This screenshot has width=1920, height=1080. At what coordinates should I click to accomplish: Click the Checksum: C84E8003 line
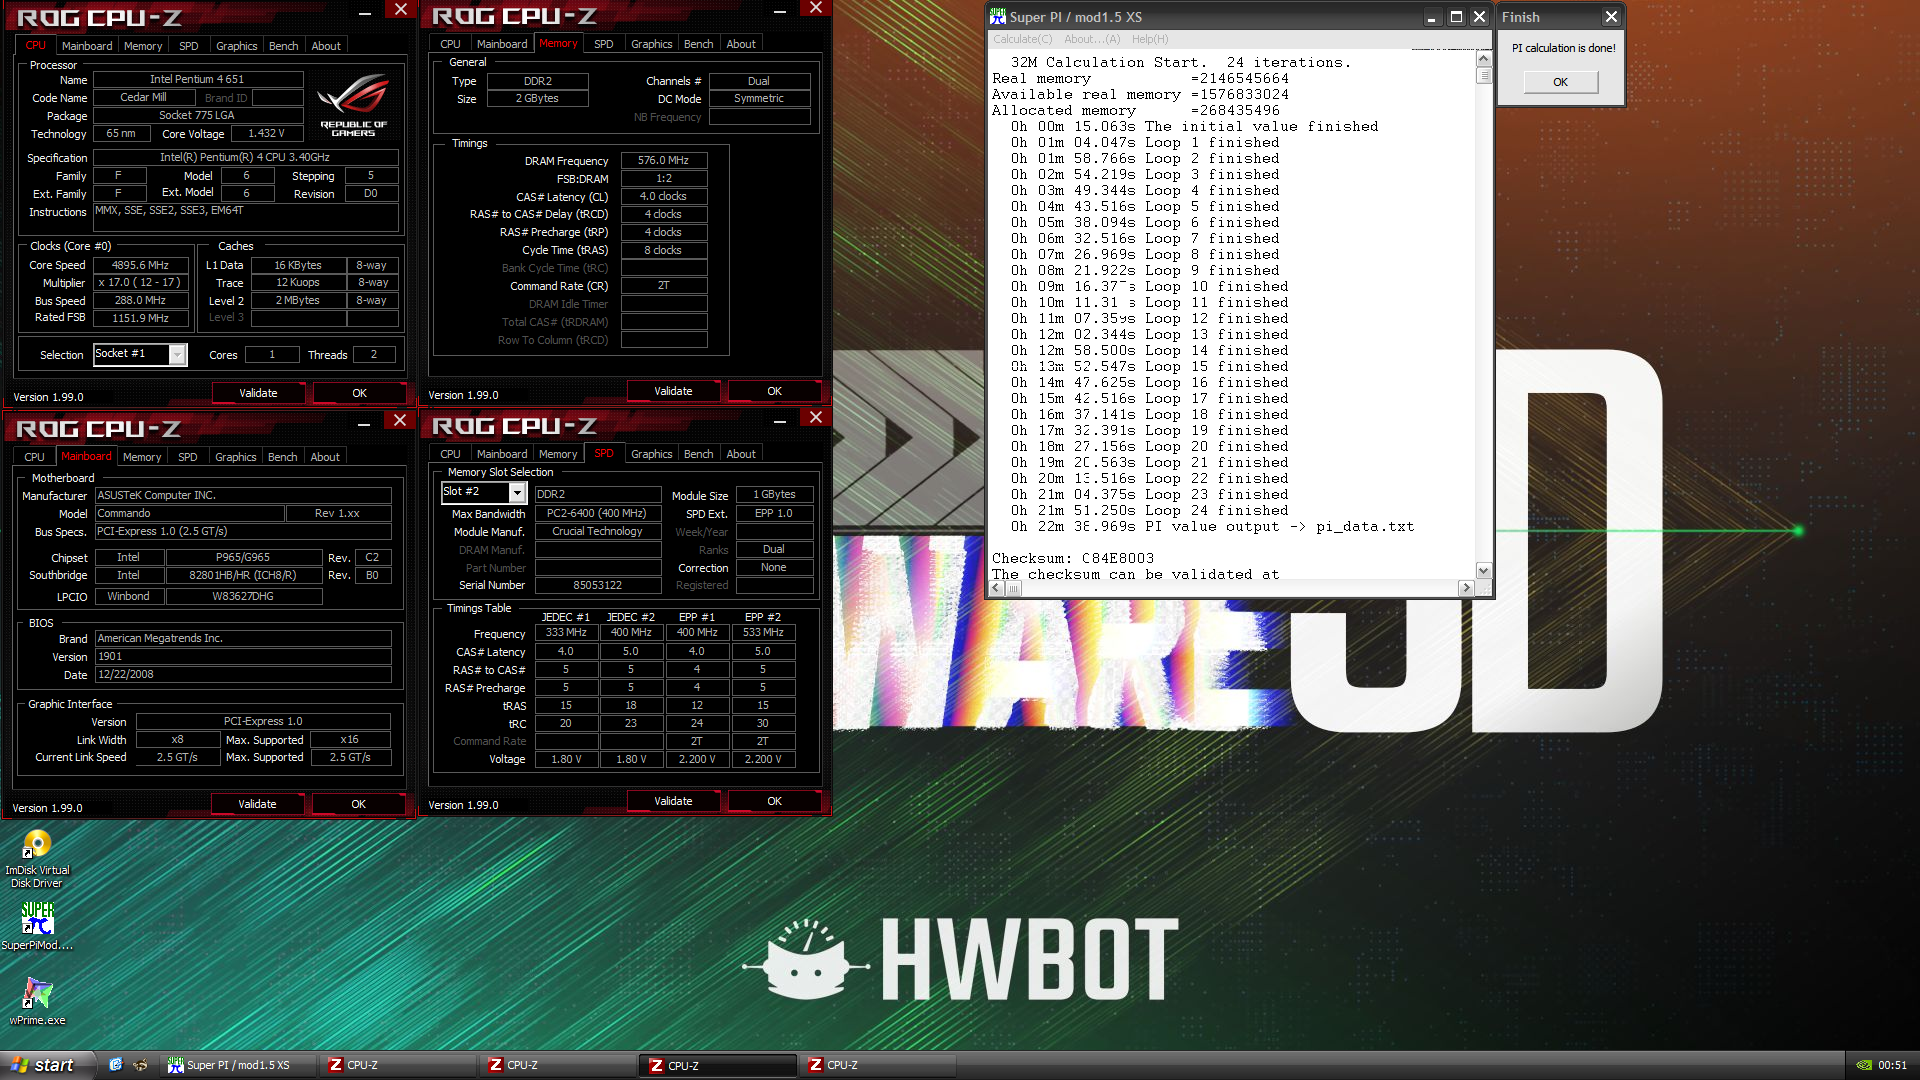pyautogui.click(x=1073, y=558)
